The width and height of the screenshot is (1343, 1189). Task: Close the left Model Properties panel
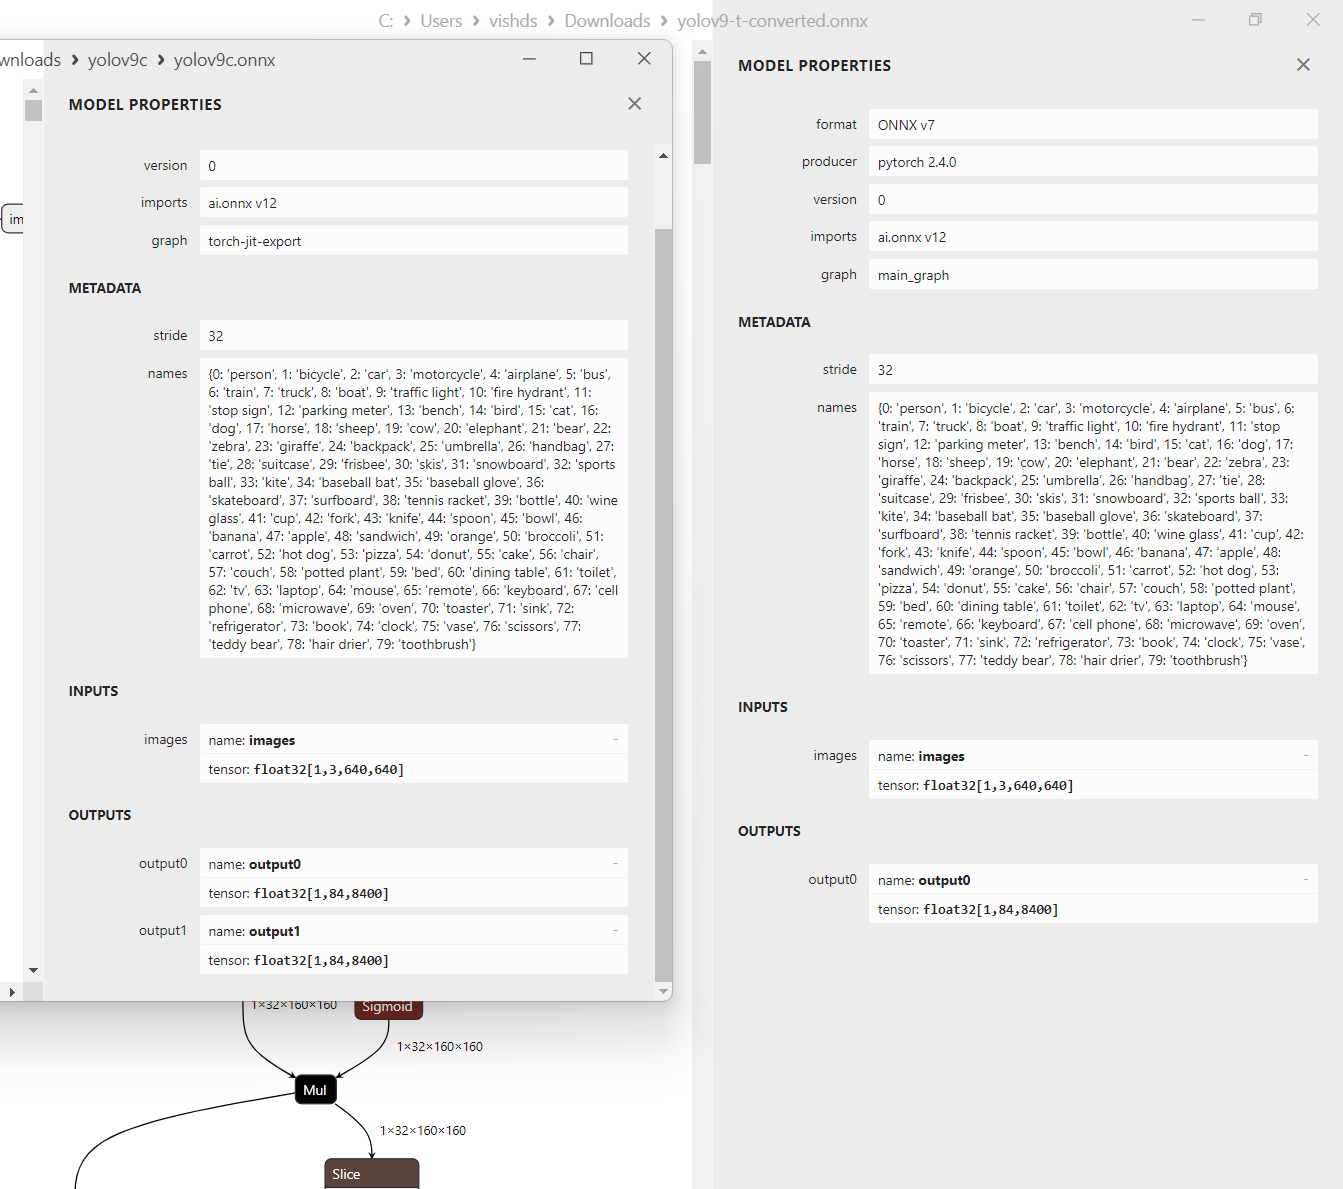pos(634,104)
